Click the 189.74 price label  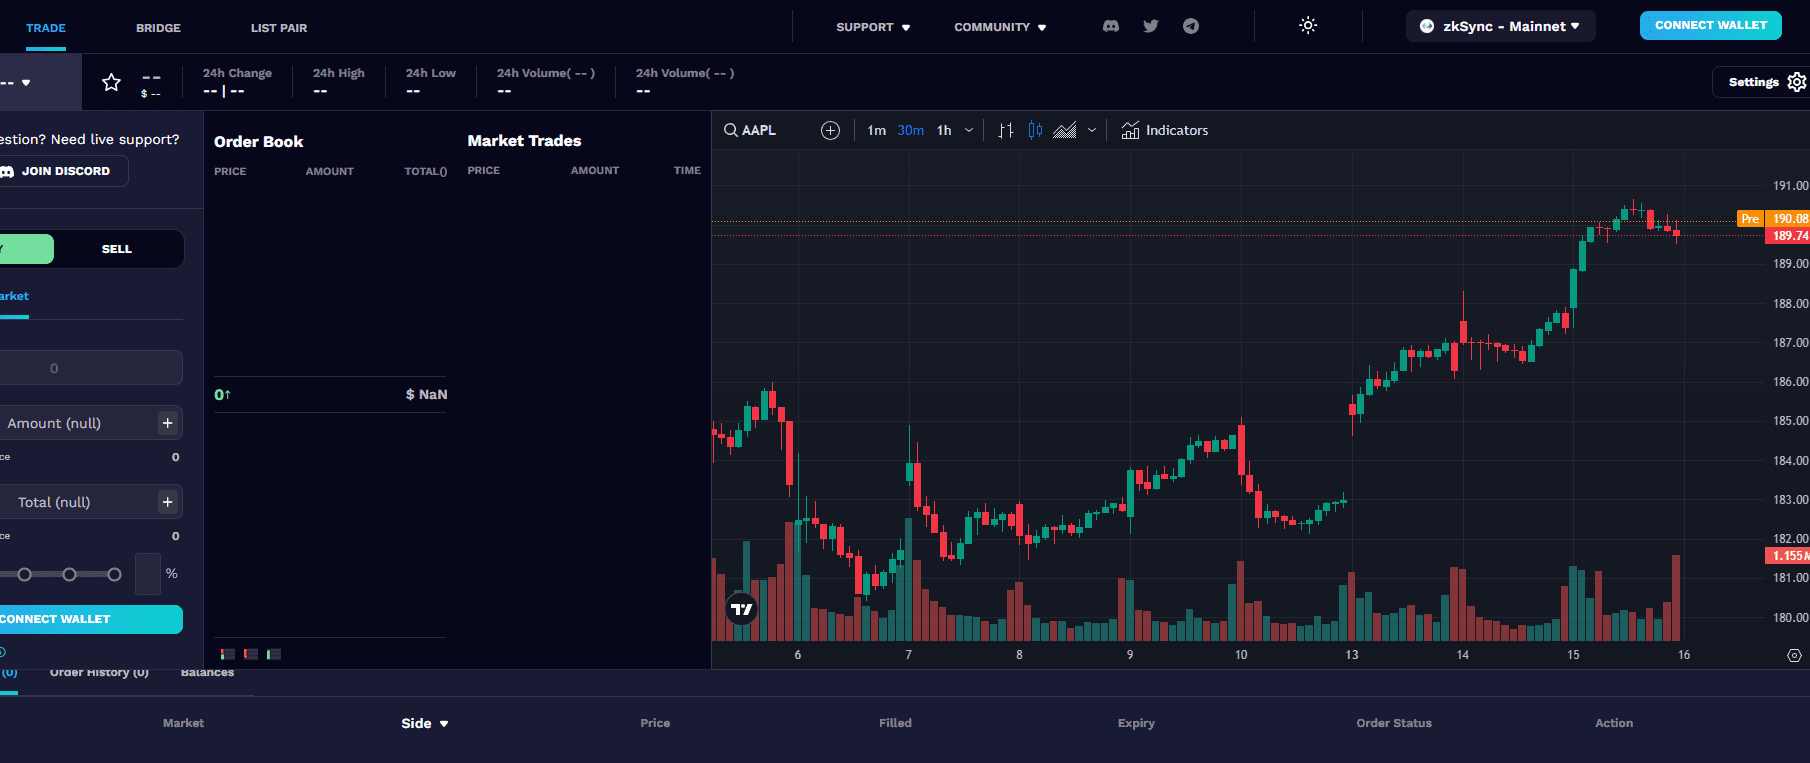[1788, 236]
